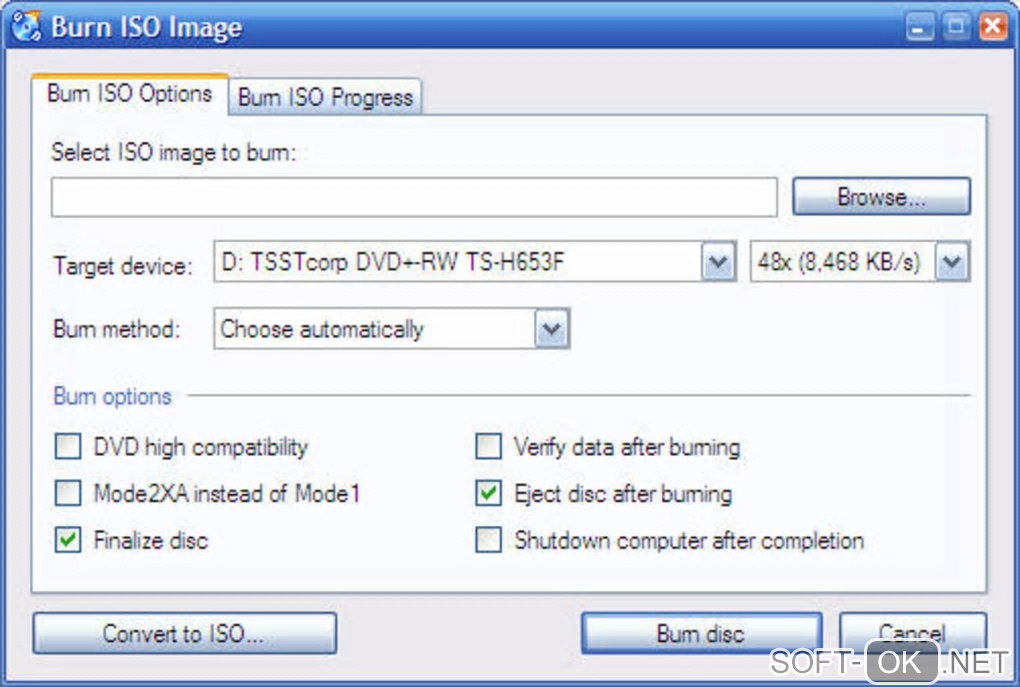Viewport: 1020px width, 687px height.
Task: Click the Burn ISO Image app icon
Action: (x=27, y=25)
